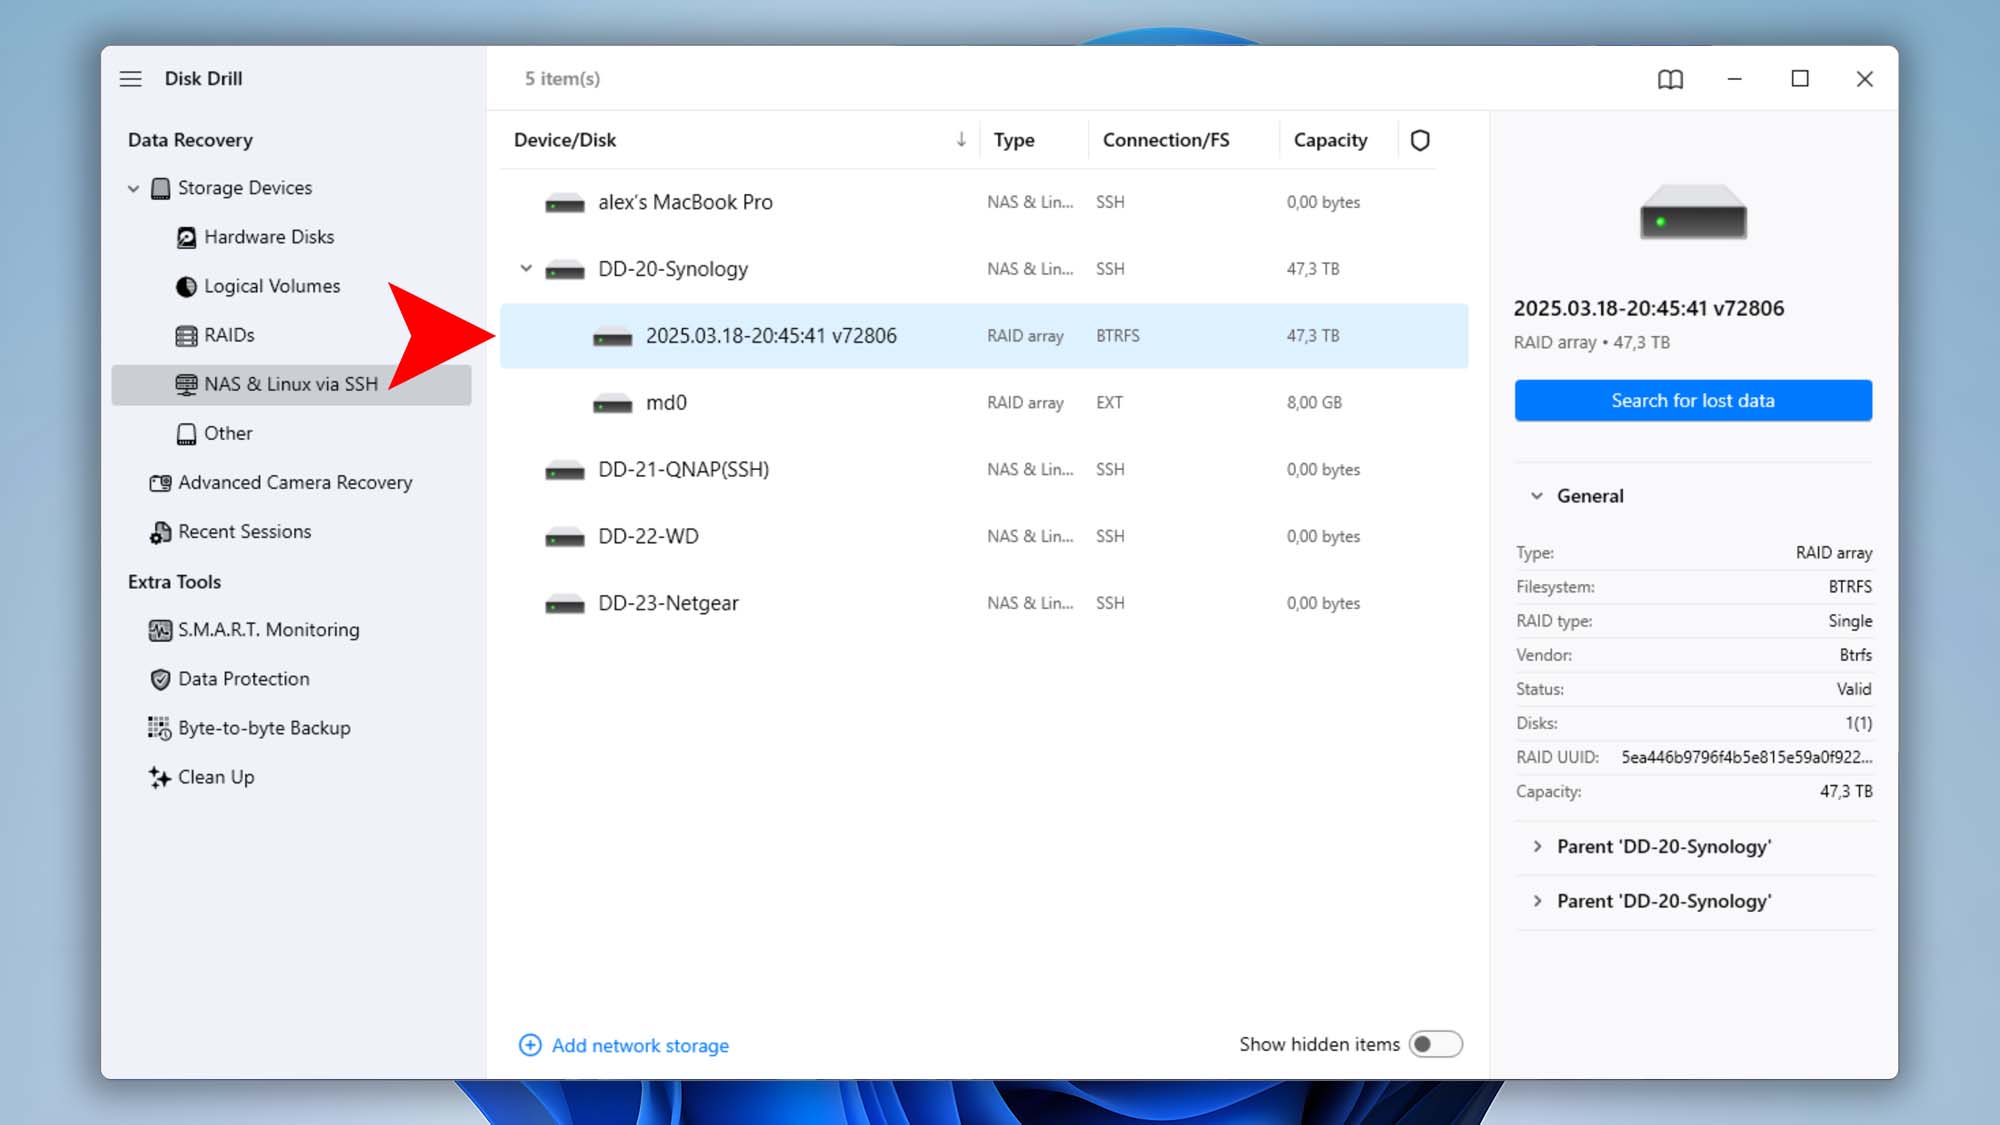
Task: Select Other in Storage Devices
Action: click(228, 433)
